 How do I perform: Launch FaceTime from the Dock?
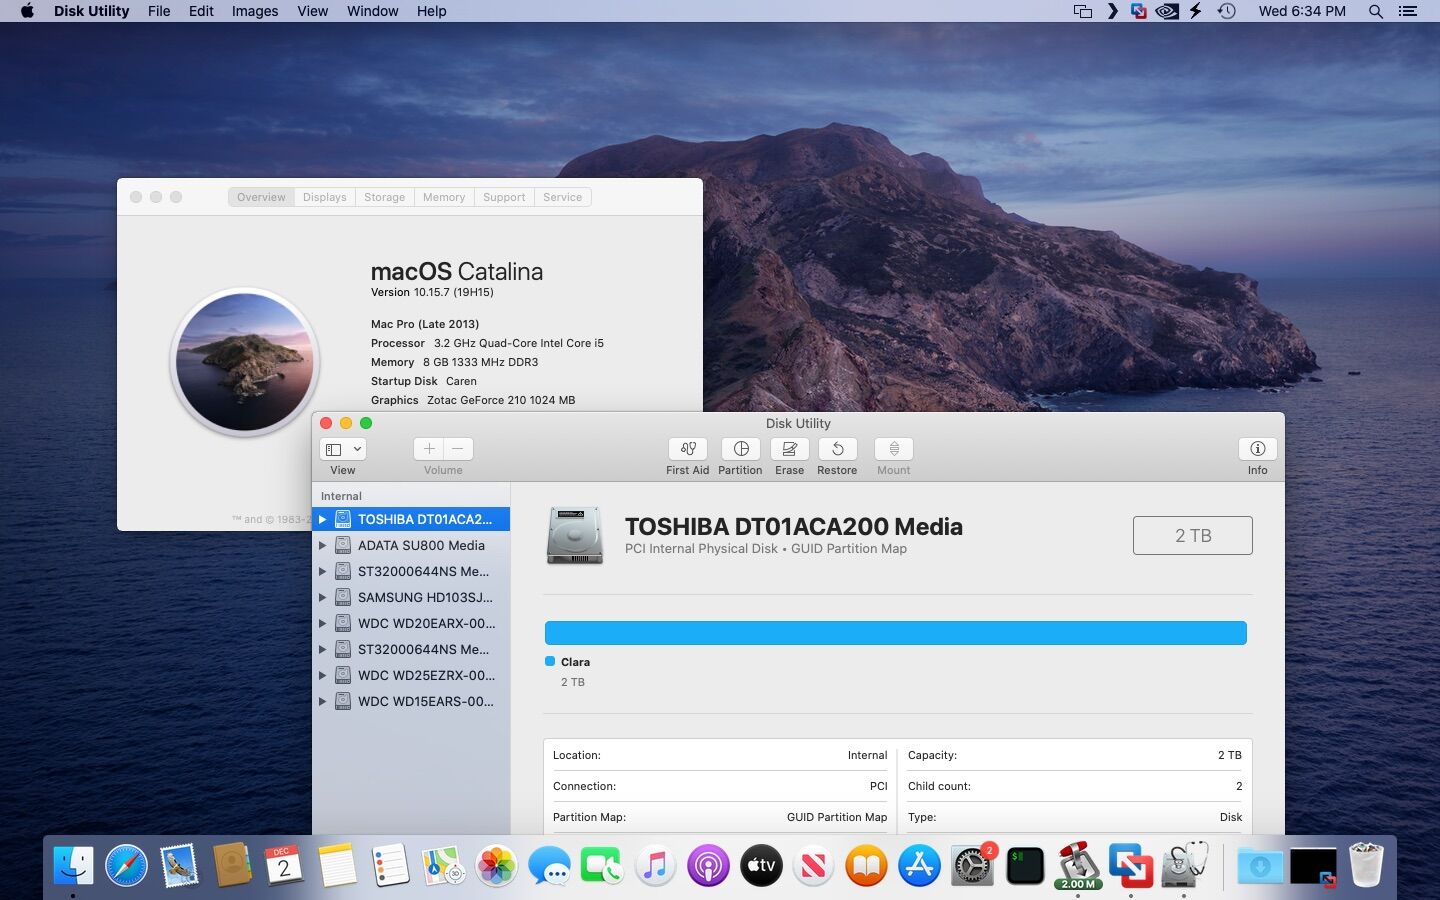[x=602, y=865]
